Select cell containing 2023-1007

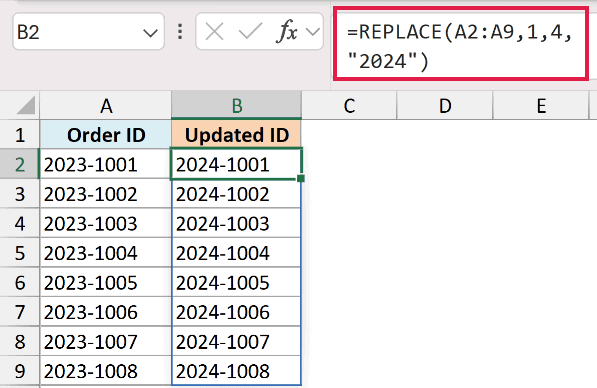[x=106, y=341]
